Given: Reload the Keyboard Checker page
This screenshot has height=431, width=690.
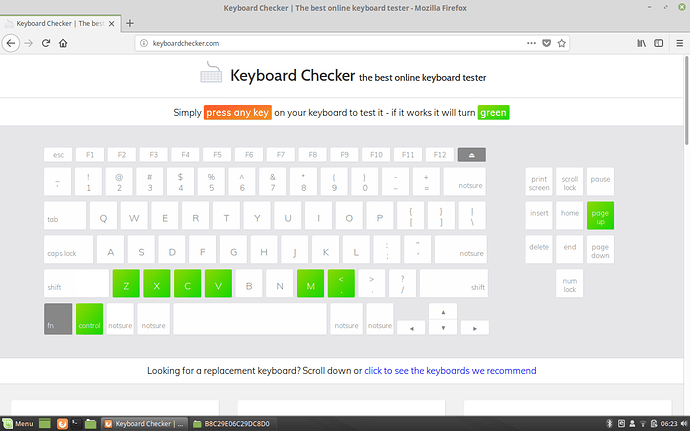Looking at the screenshot, I should pos(46,43).
